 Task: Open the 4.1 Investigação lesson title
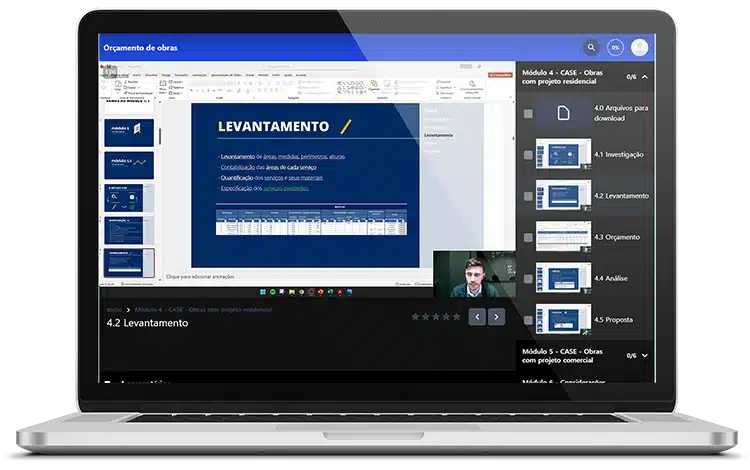[x=618, y=154]
